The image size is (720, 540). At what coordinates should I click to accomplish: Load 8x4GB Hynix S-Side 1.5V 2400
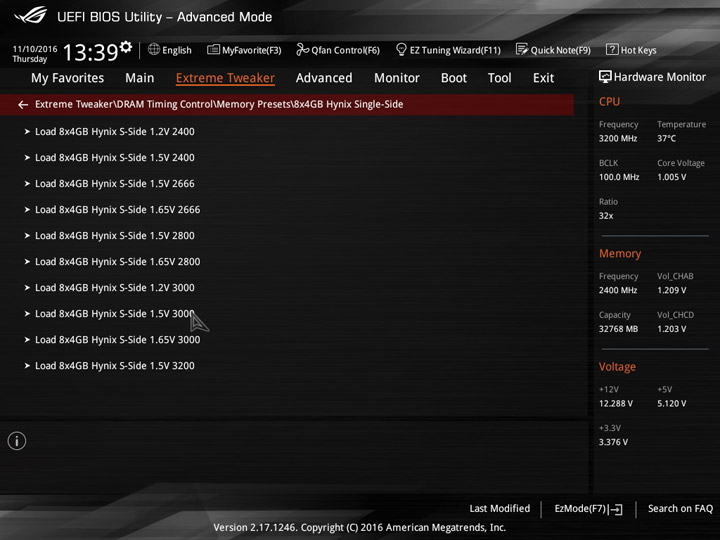[115, 158]
